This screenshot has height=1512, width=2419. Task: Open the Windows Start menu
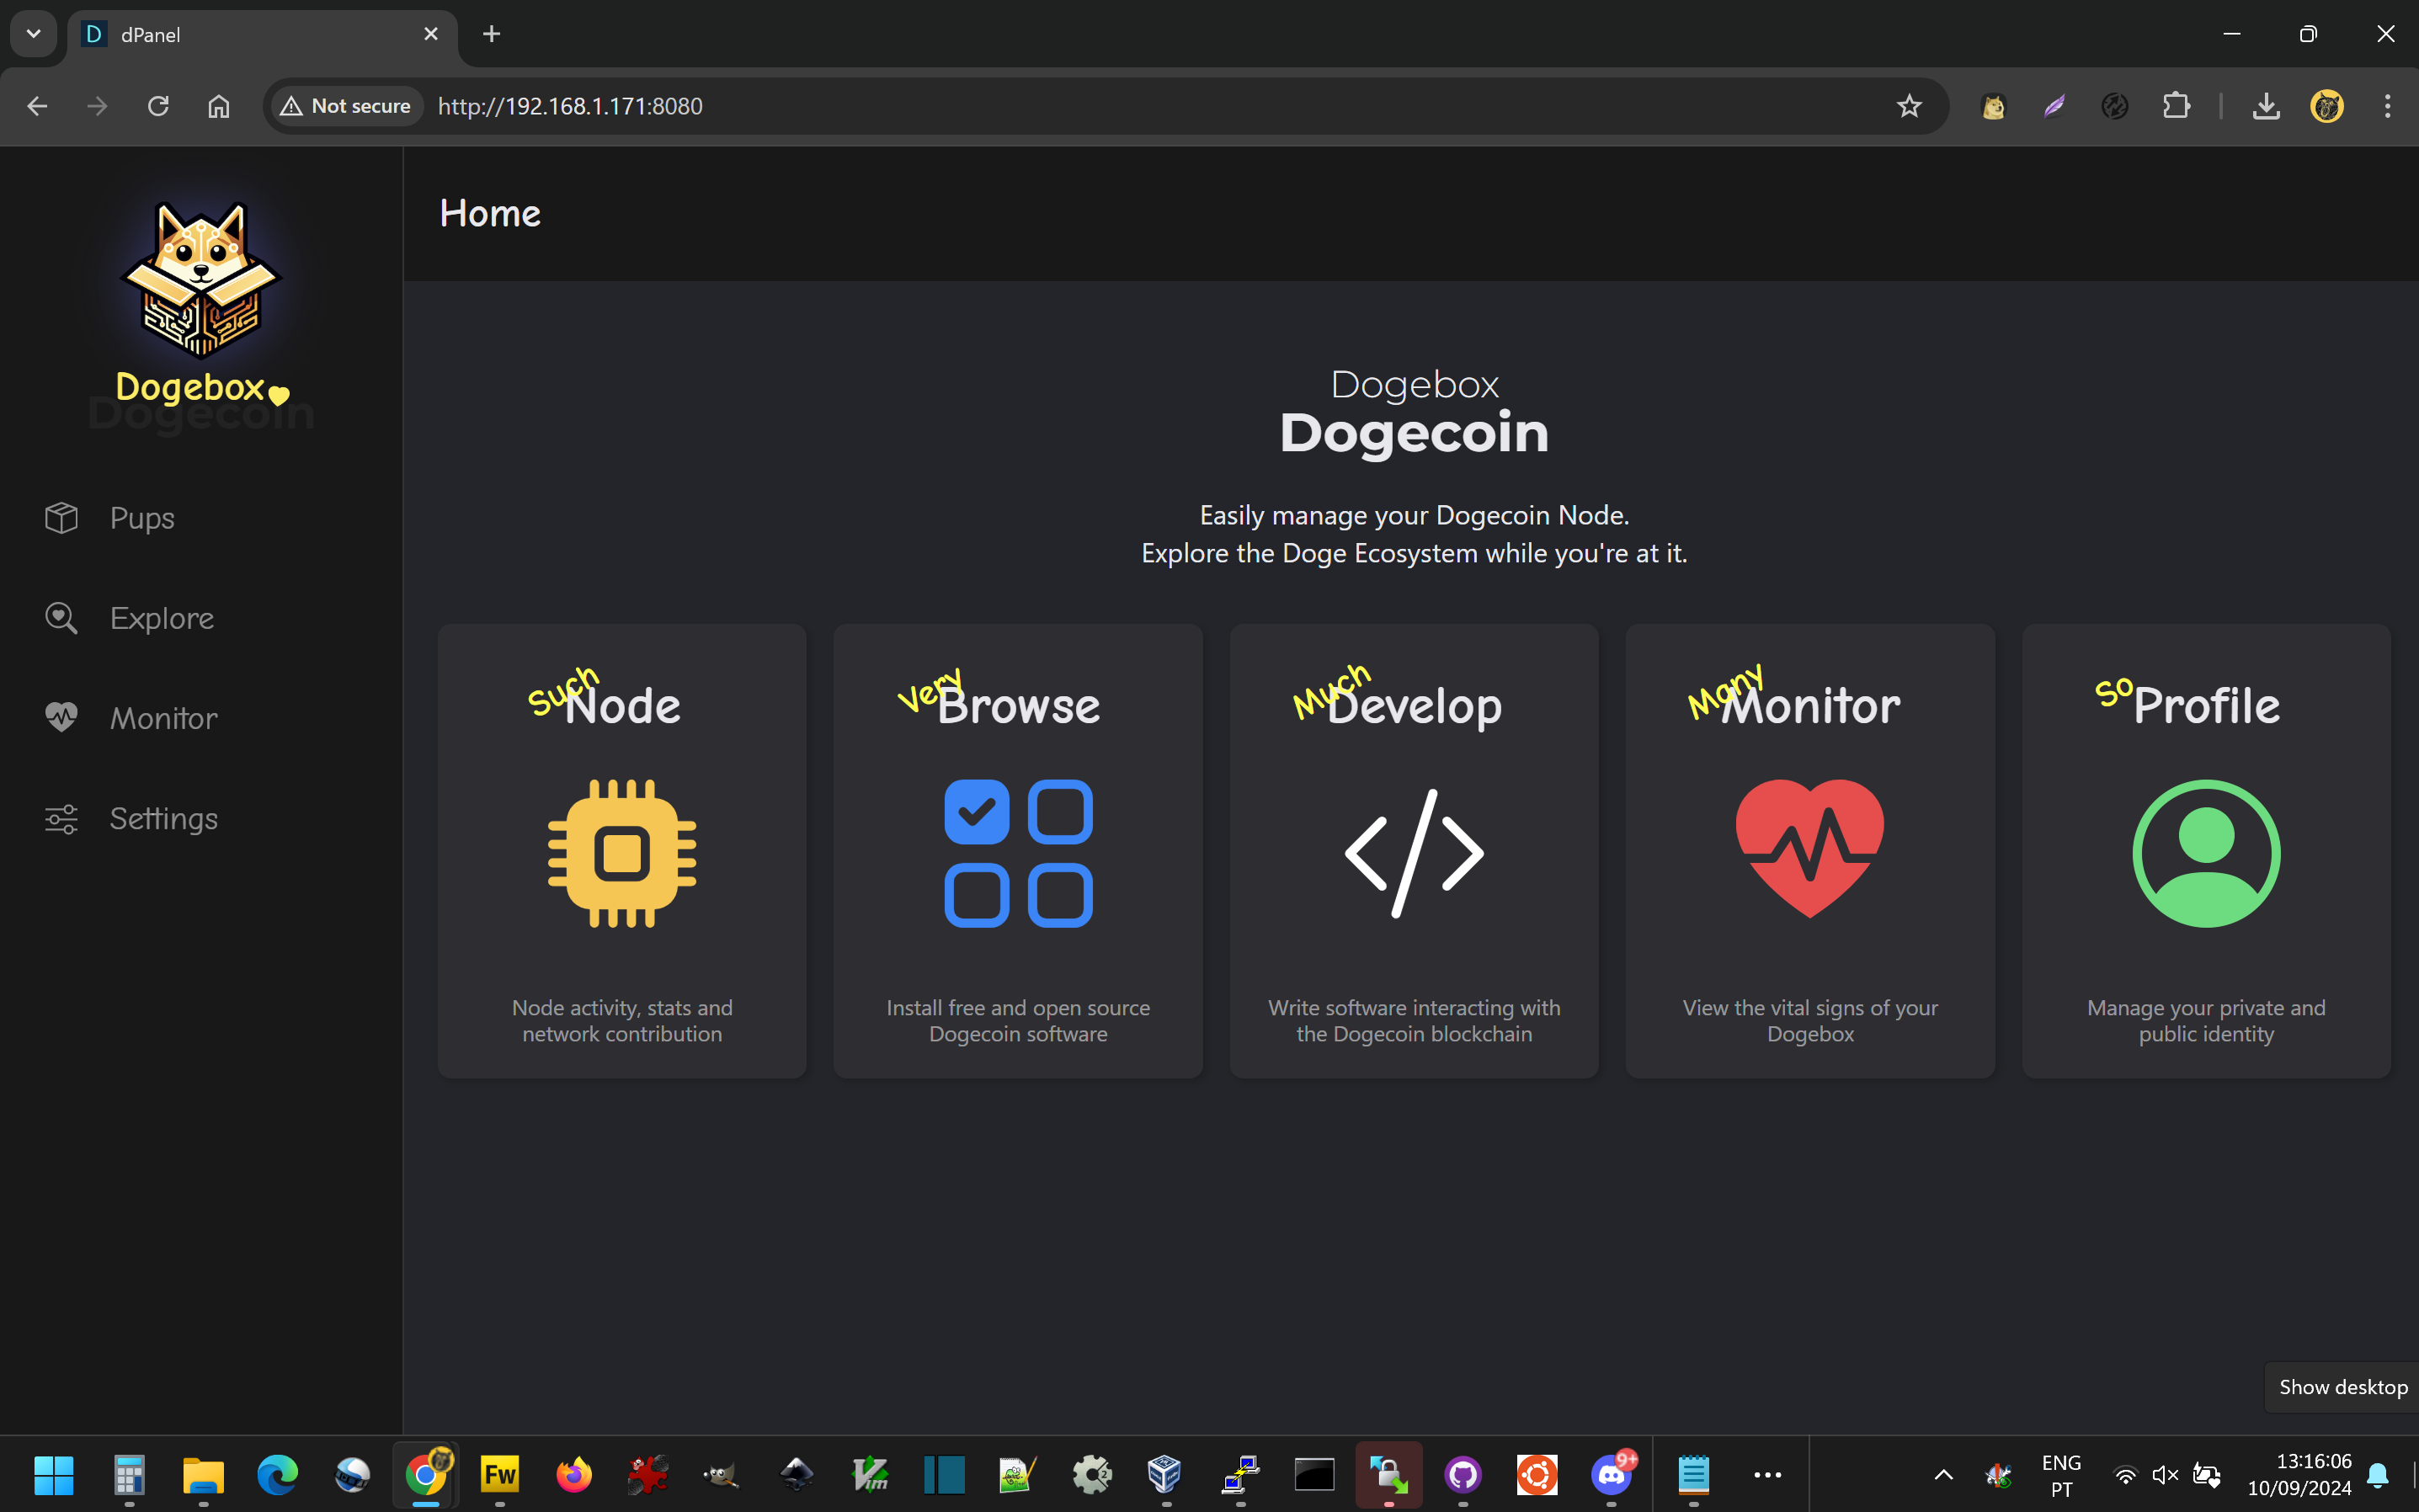pos(54,1474)
